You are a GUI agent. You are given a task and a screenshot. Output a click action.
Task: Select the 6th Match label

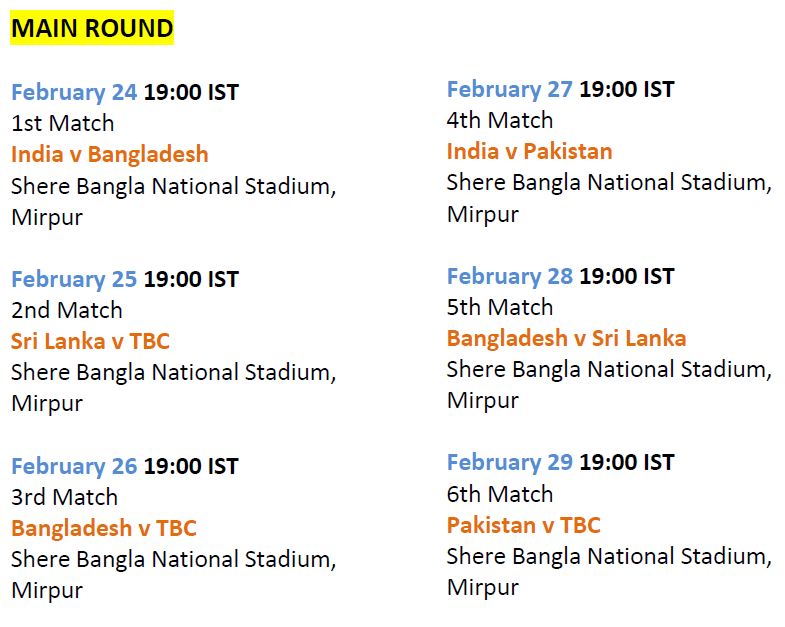click(500, 493)
